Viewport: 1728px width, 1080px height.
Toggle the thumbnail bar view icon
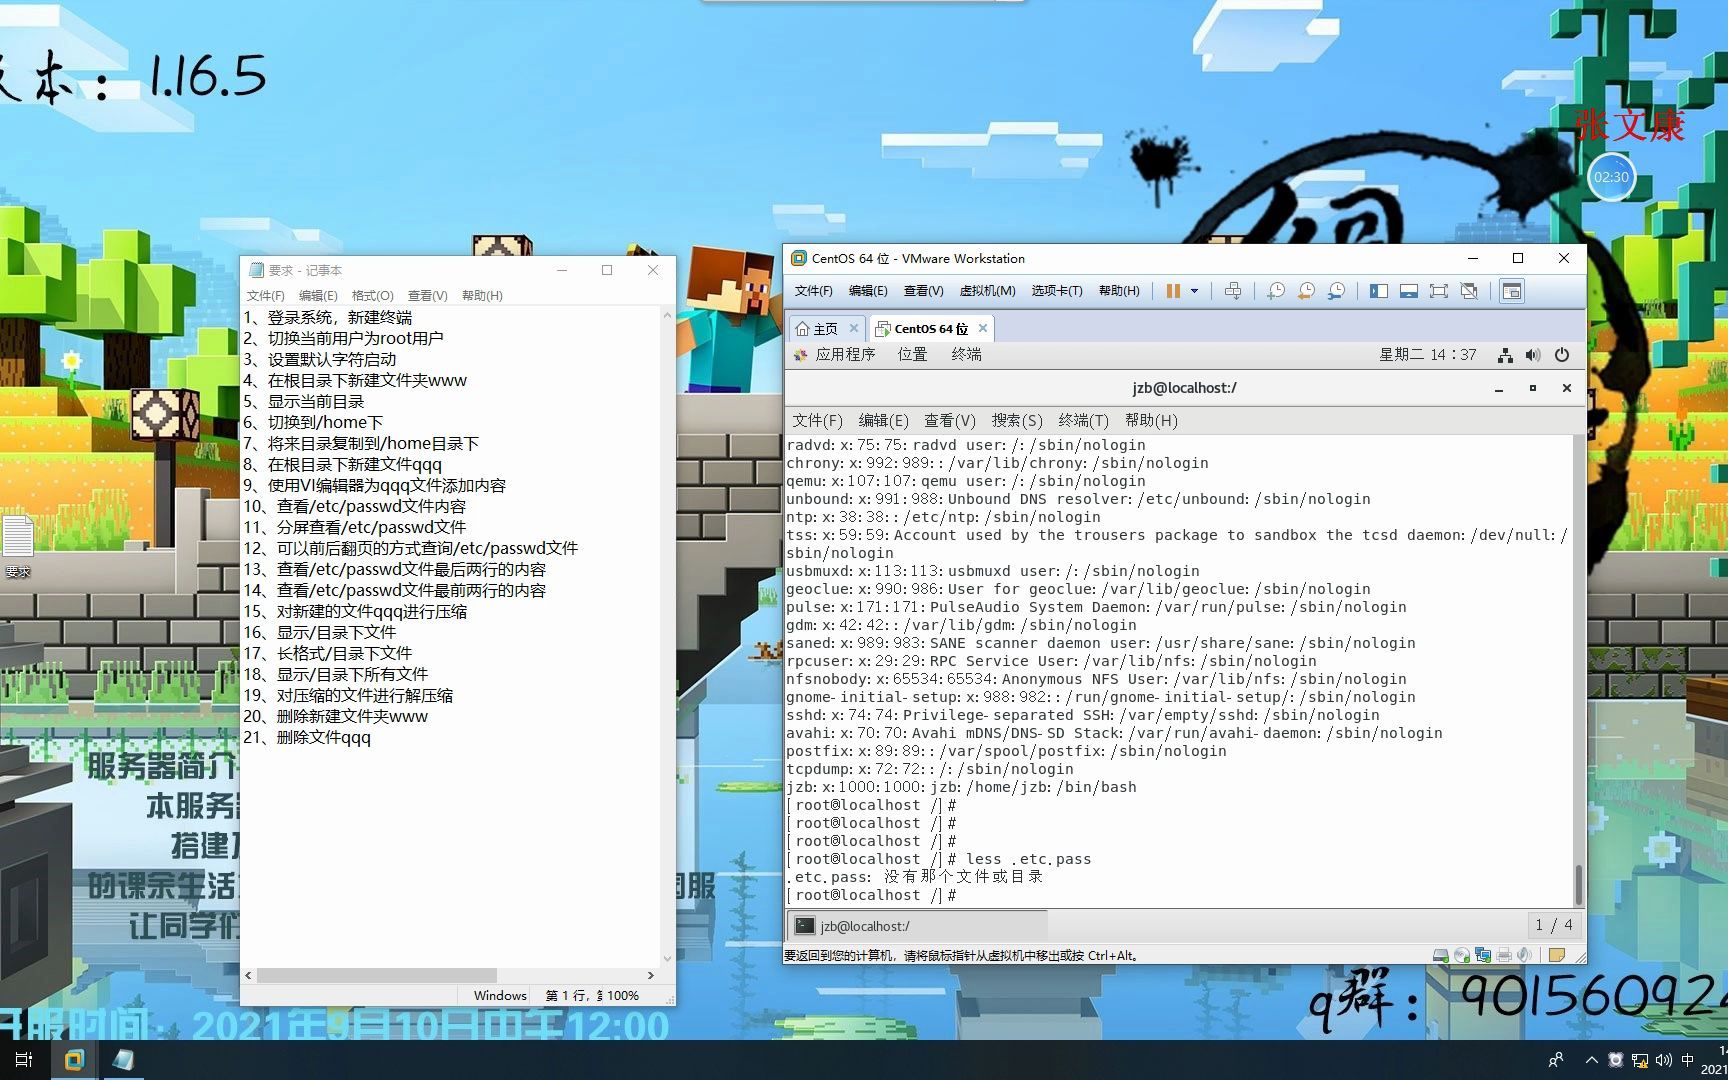pyautogui.click(x=1409, y=291)
